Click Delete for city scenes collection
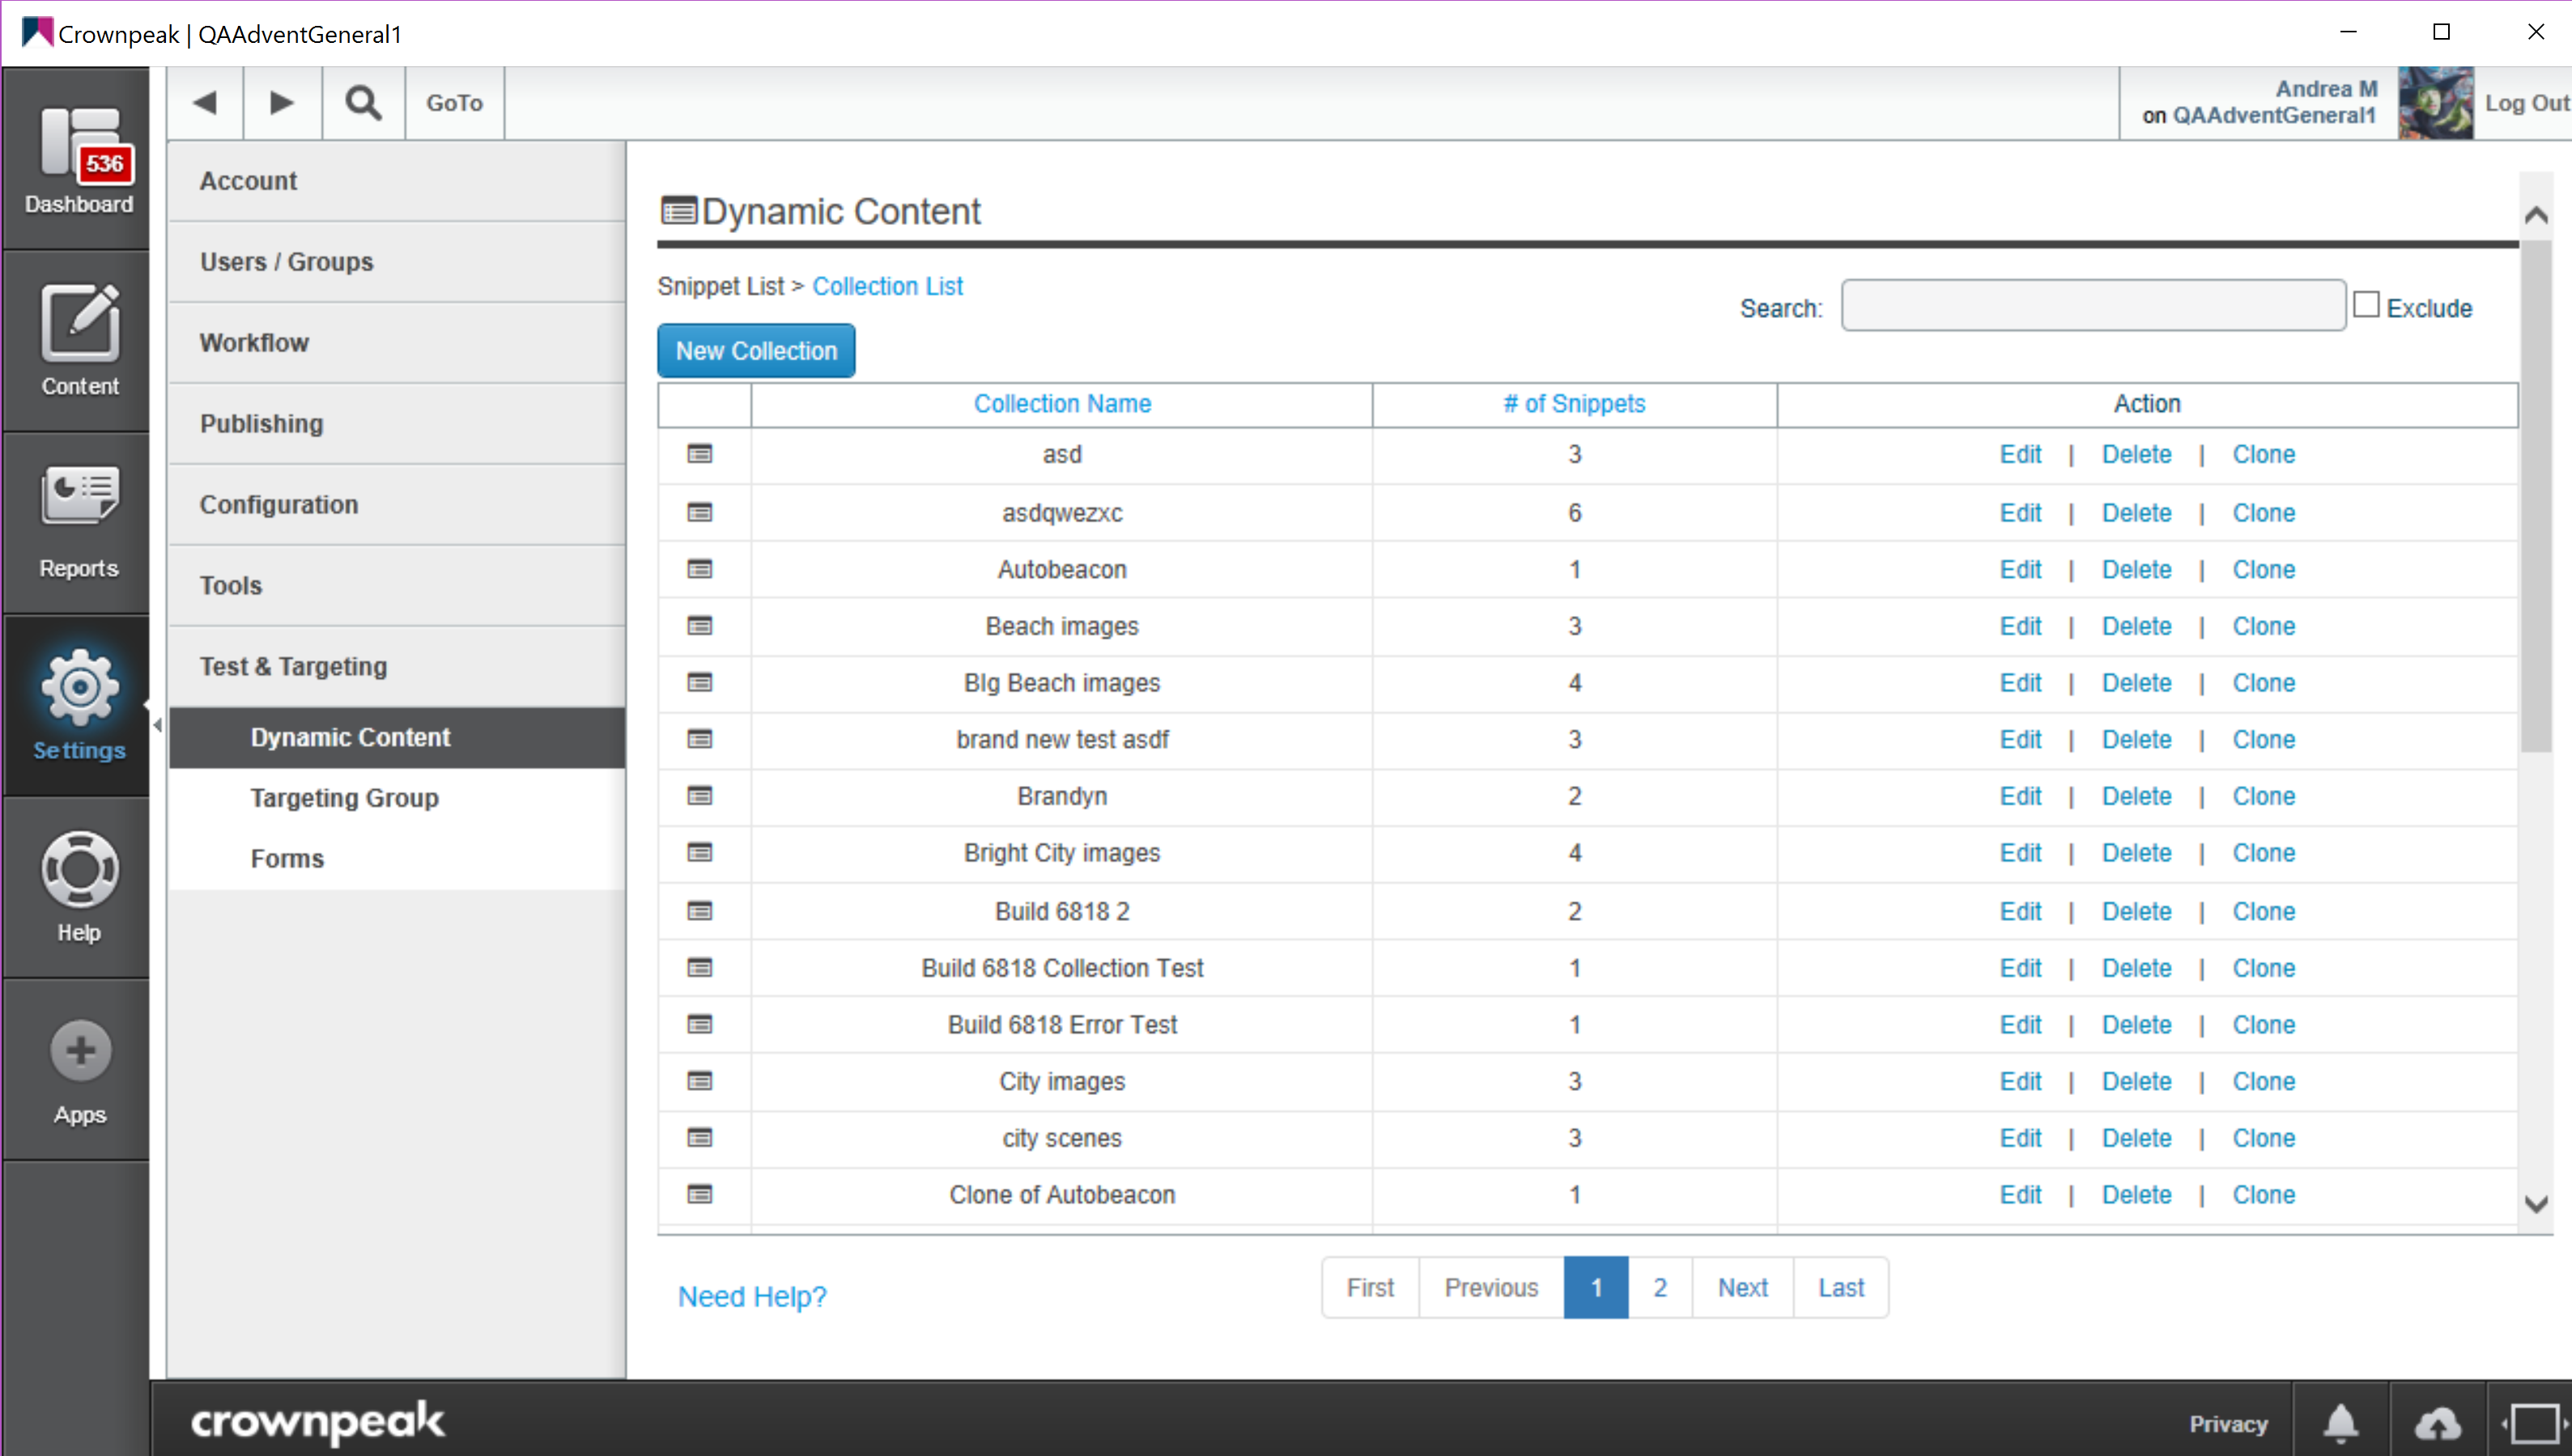 coord(2137,1139)
